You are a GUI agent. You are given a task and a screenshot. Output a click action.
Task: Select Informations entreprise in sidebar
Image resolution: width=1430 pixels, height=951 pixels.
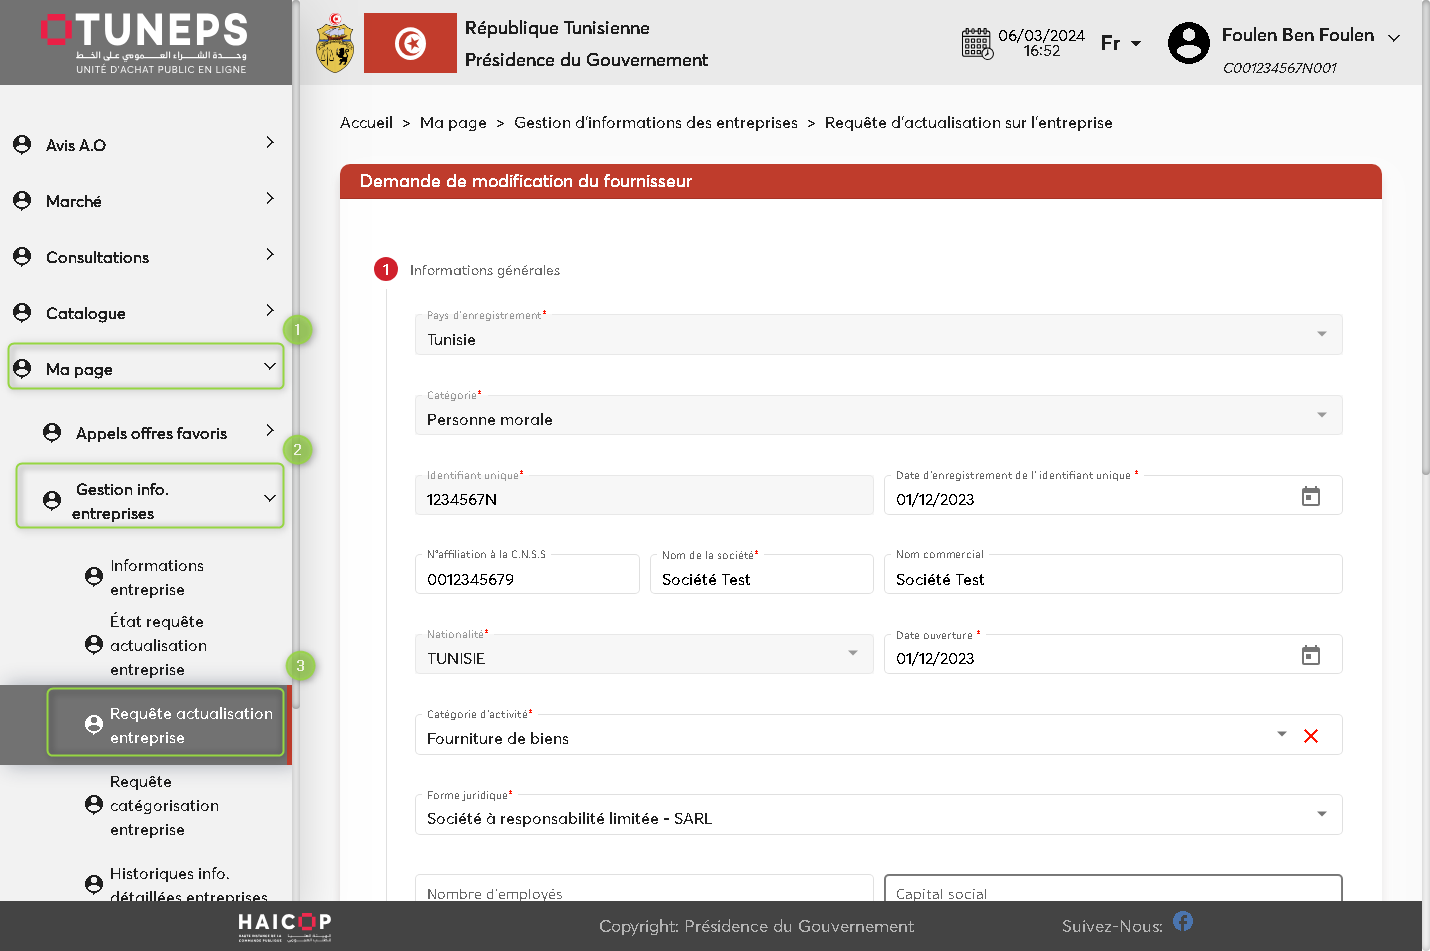point(156,577)
